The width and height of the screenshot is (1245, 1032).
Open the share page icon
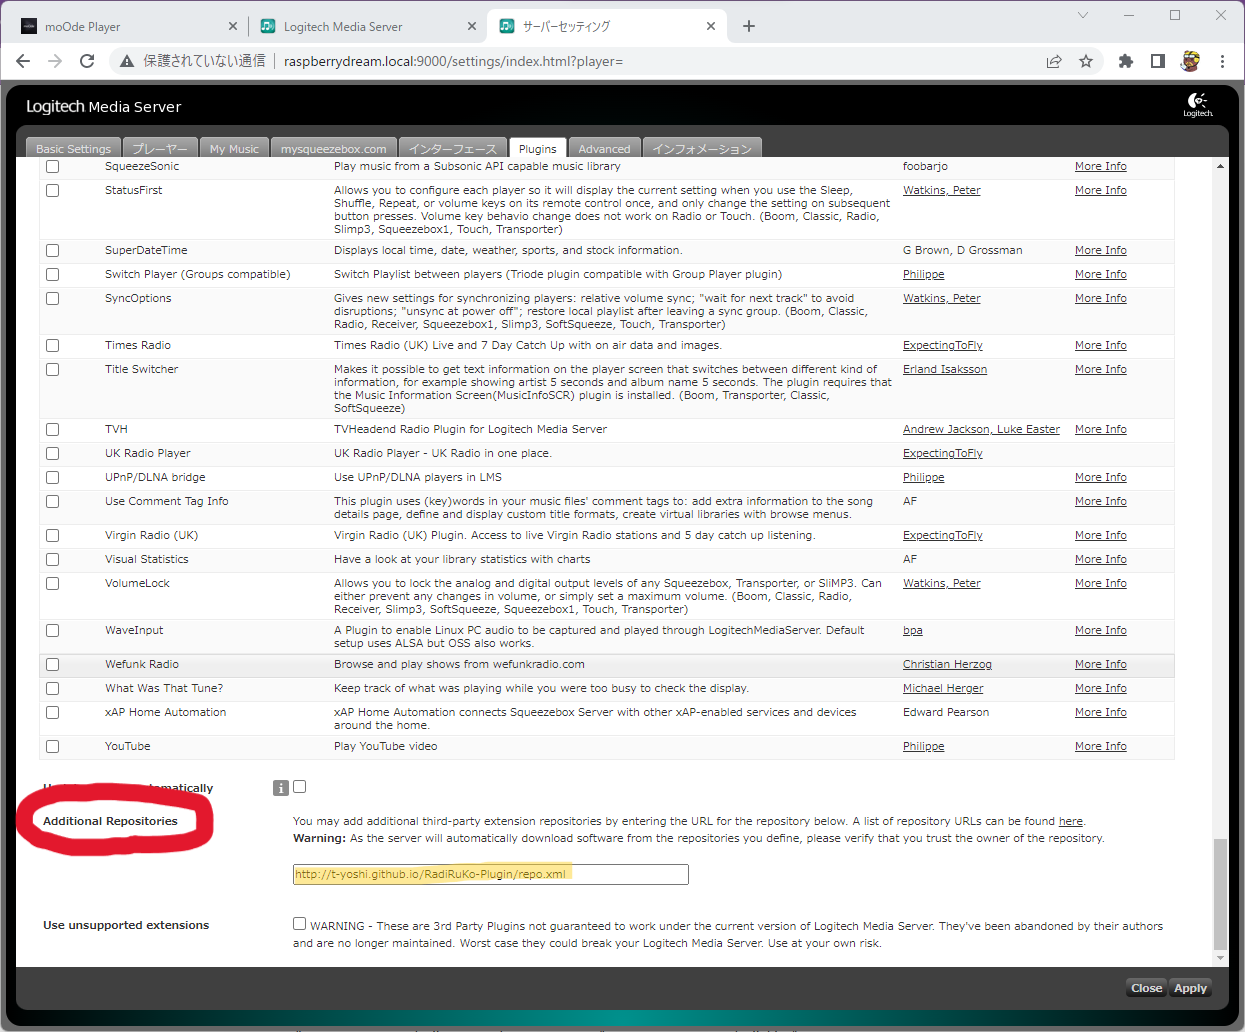(1054, 61)
